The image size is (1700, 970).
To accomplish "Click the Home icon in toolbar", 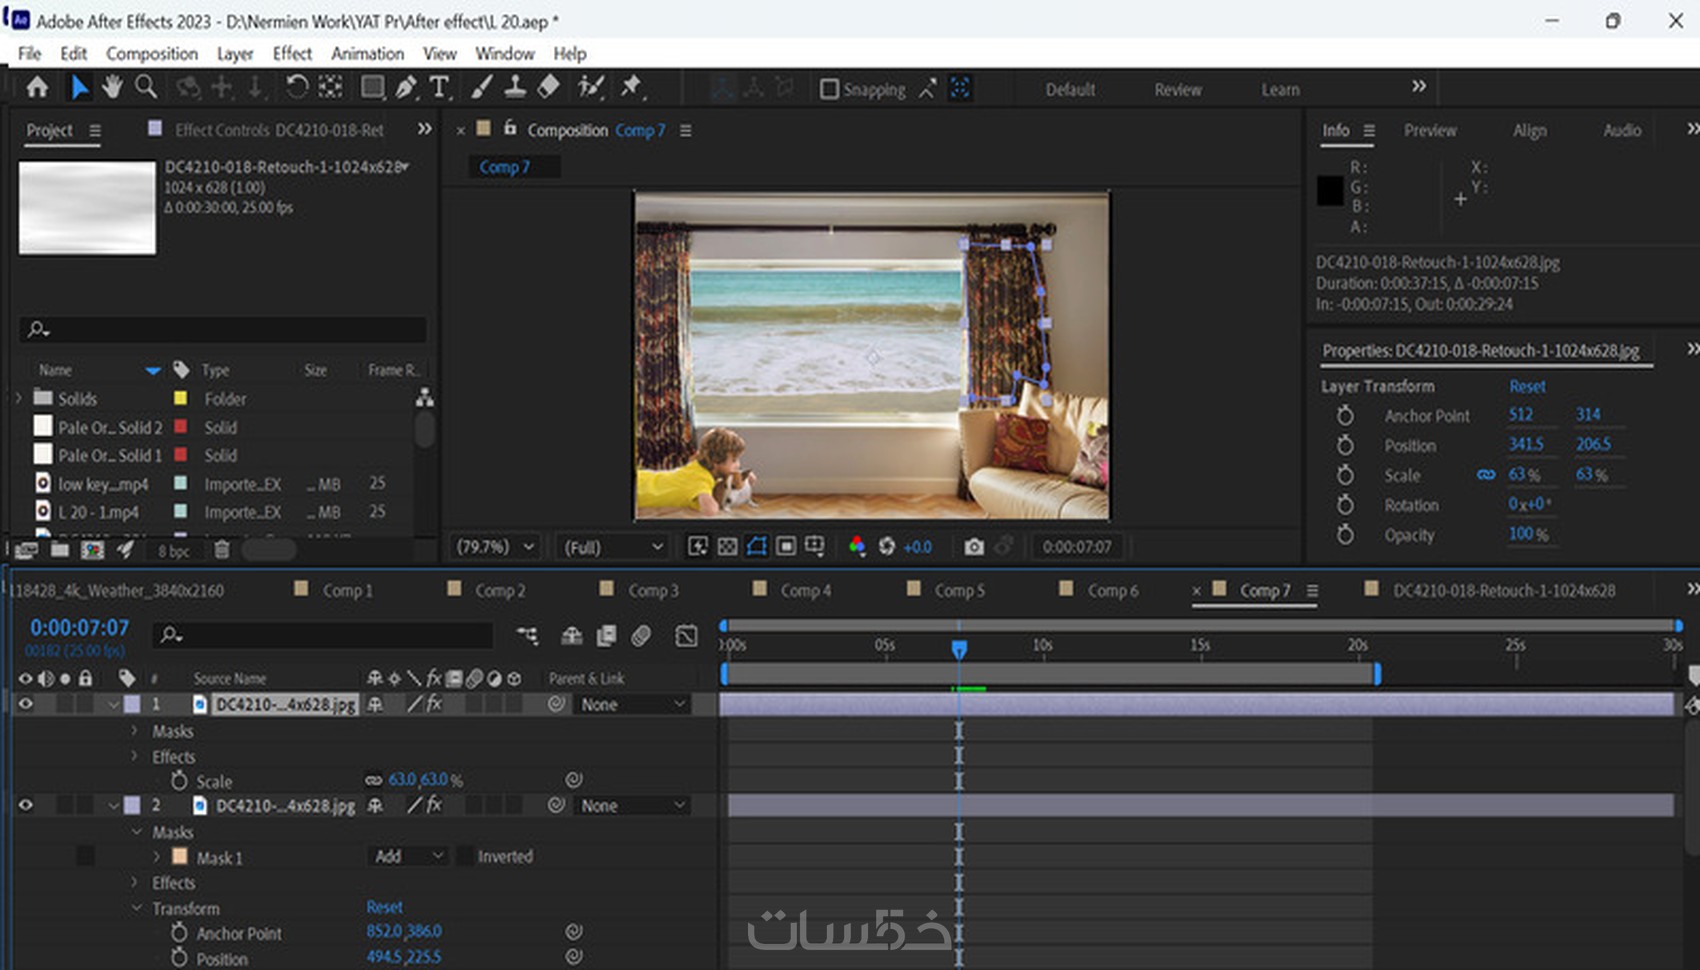I will pos(37,88).
